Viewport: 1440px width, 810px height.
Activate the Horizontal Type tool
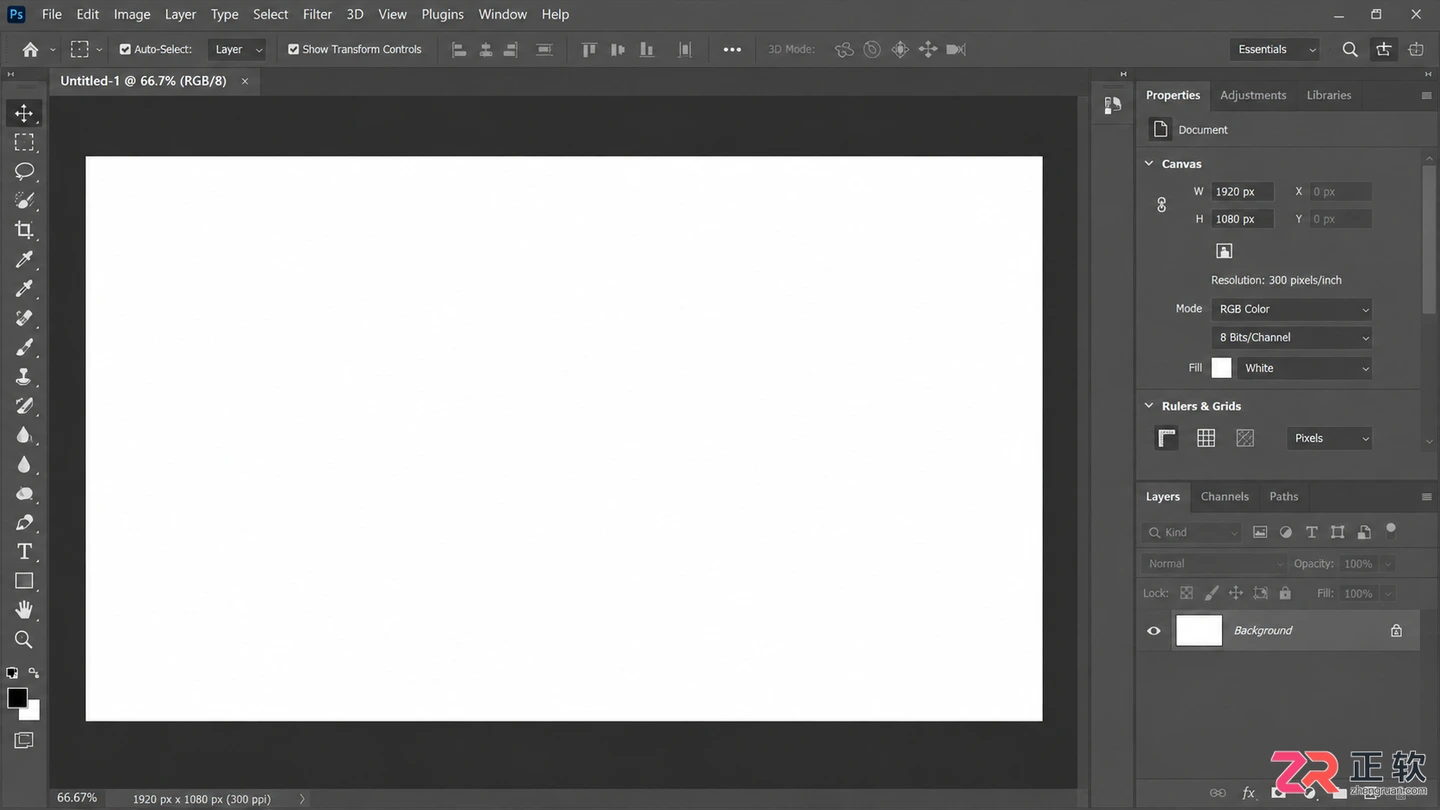[24, 552]
